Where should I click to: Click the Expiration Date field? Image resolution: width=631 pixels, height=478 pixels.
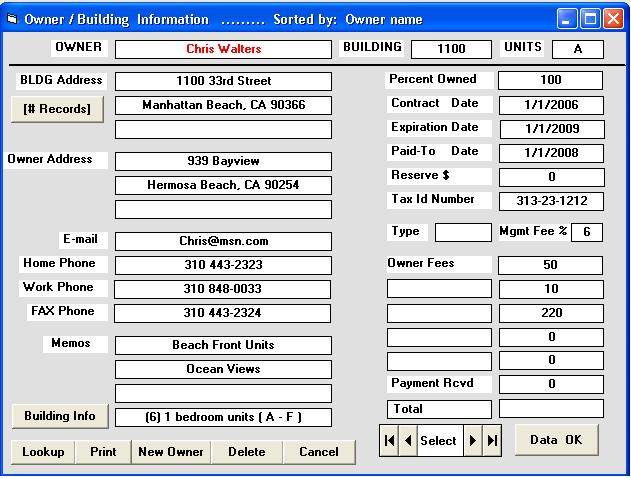(x=551, y=129)
